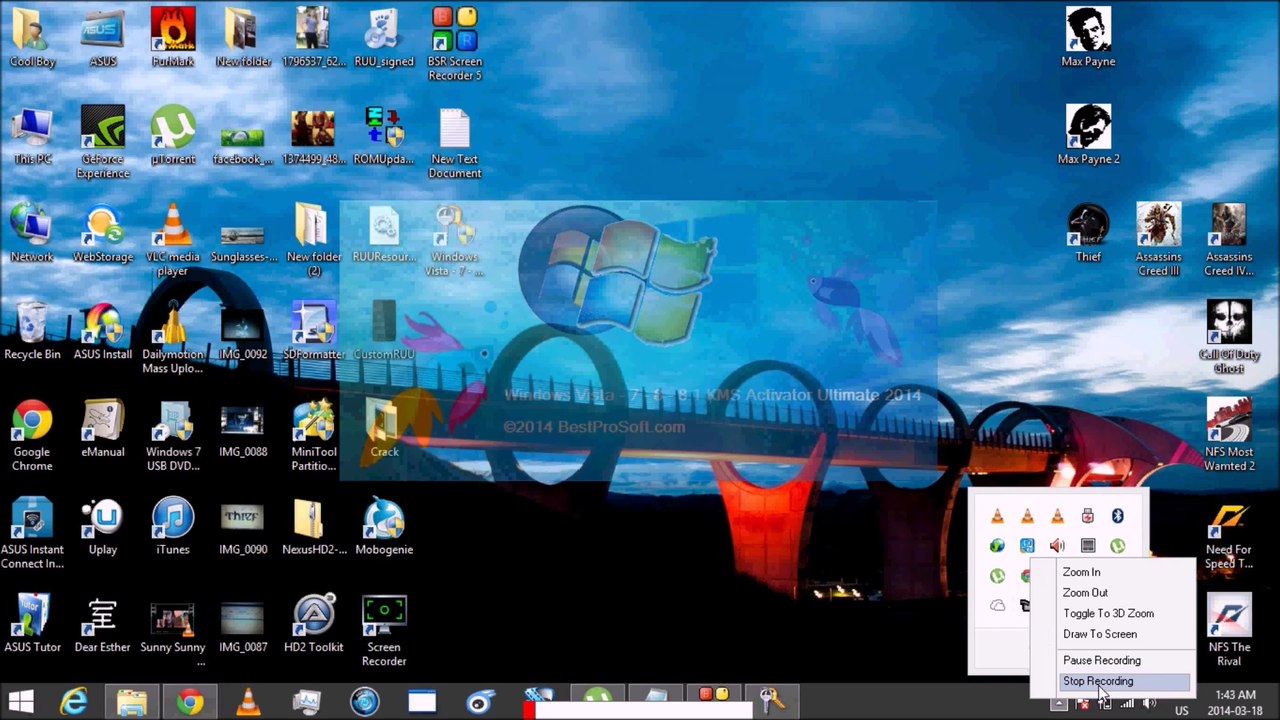The height and width of the screenshot is (720, 1280).
Task: Click the eManual desktop icon
Action: 103,428
